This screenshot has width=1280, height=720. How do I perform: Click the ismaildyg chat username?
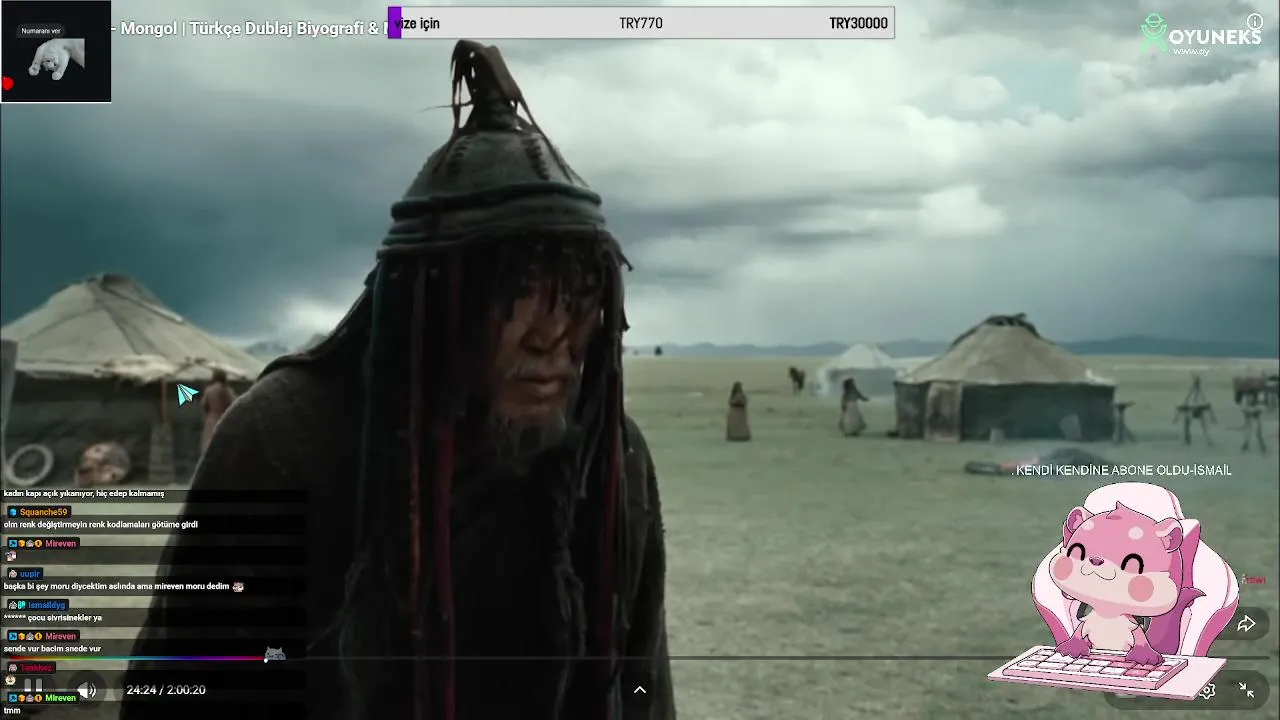coord(46,605)
